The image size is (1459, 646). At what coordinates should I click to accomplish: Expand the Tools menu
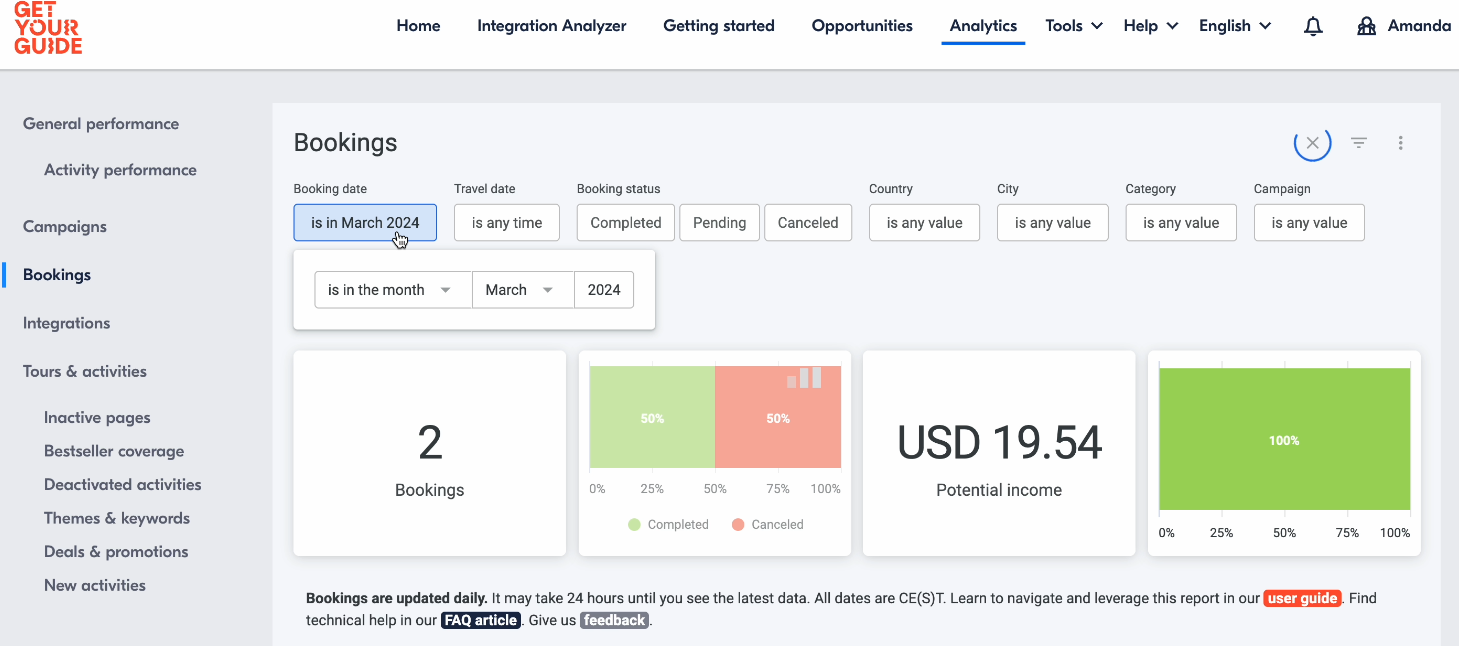(x=1074, y=26)
